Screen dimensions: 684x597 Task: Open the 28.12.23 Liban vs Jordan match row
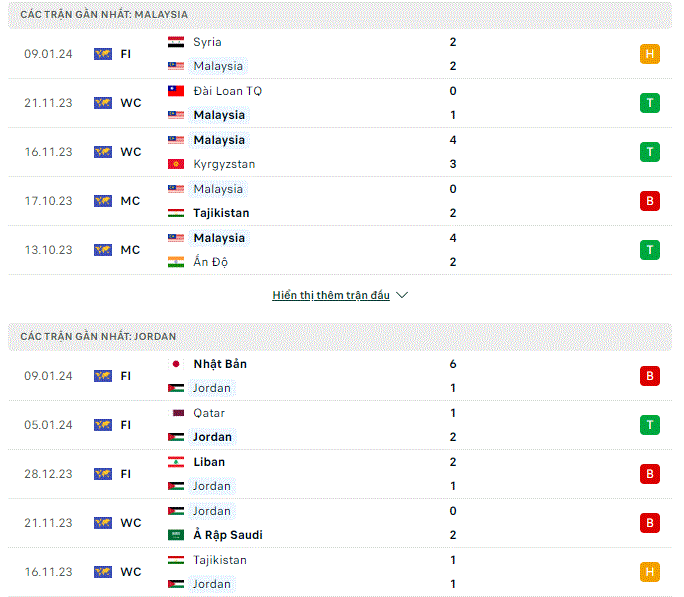coord(340,474)
